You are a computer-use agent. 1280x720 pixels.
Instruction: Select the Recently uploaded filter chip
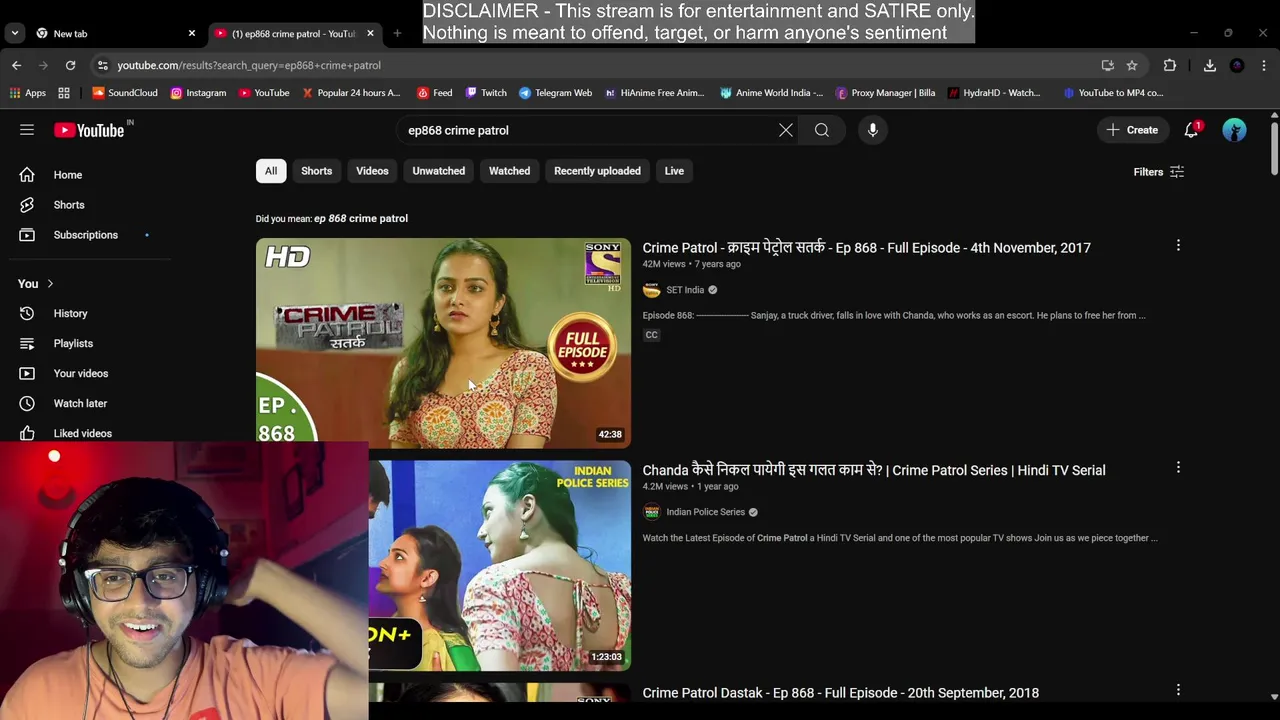point(597,171)
